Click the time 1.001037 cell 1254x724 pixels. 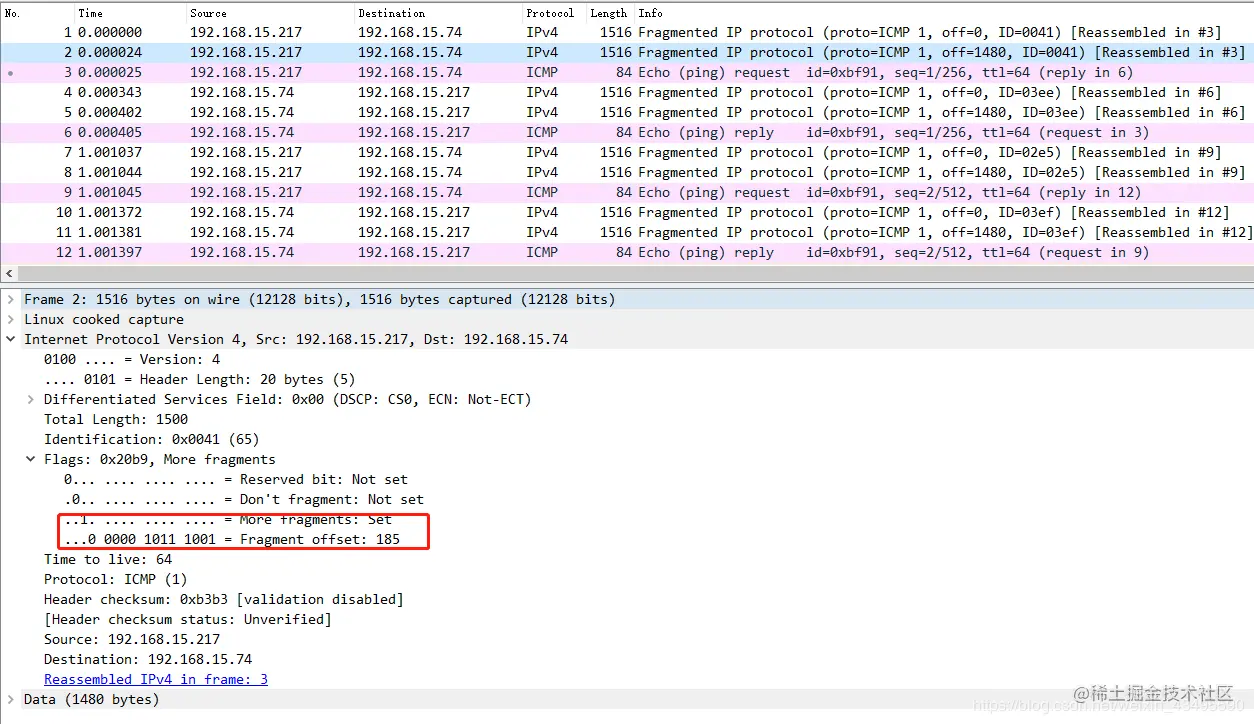110,152
